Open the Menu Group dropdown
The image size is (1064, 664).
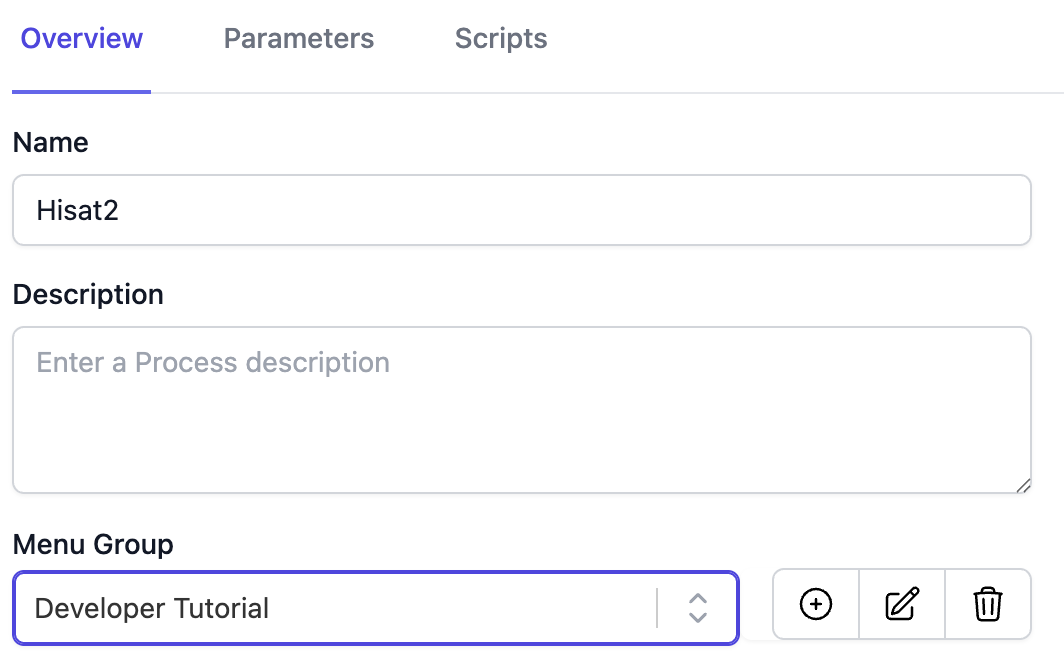pyautogui.click(x=375, y=607)
